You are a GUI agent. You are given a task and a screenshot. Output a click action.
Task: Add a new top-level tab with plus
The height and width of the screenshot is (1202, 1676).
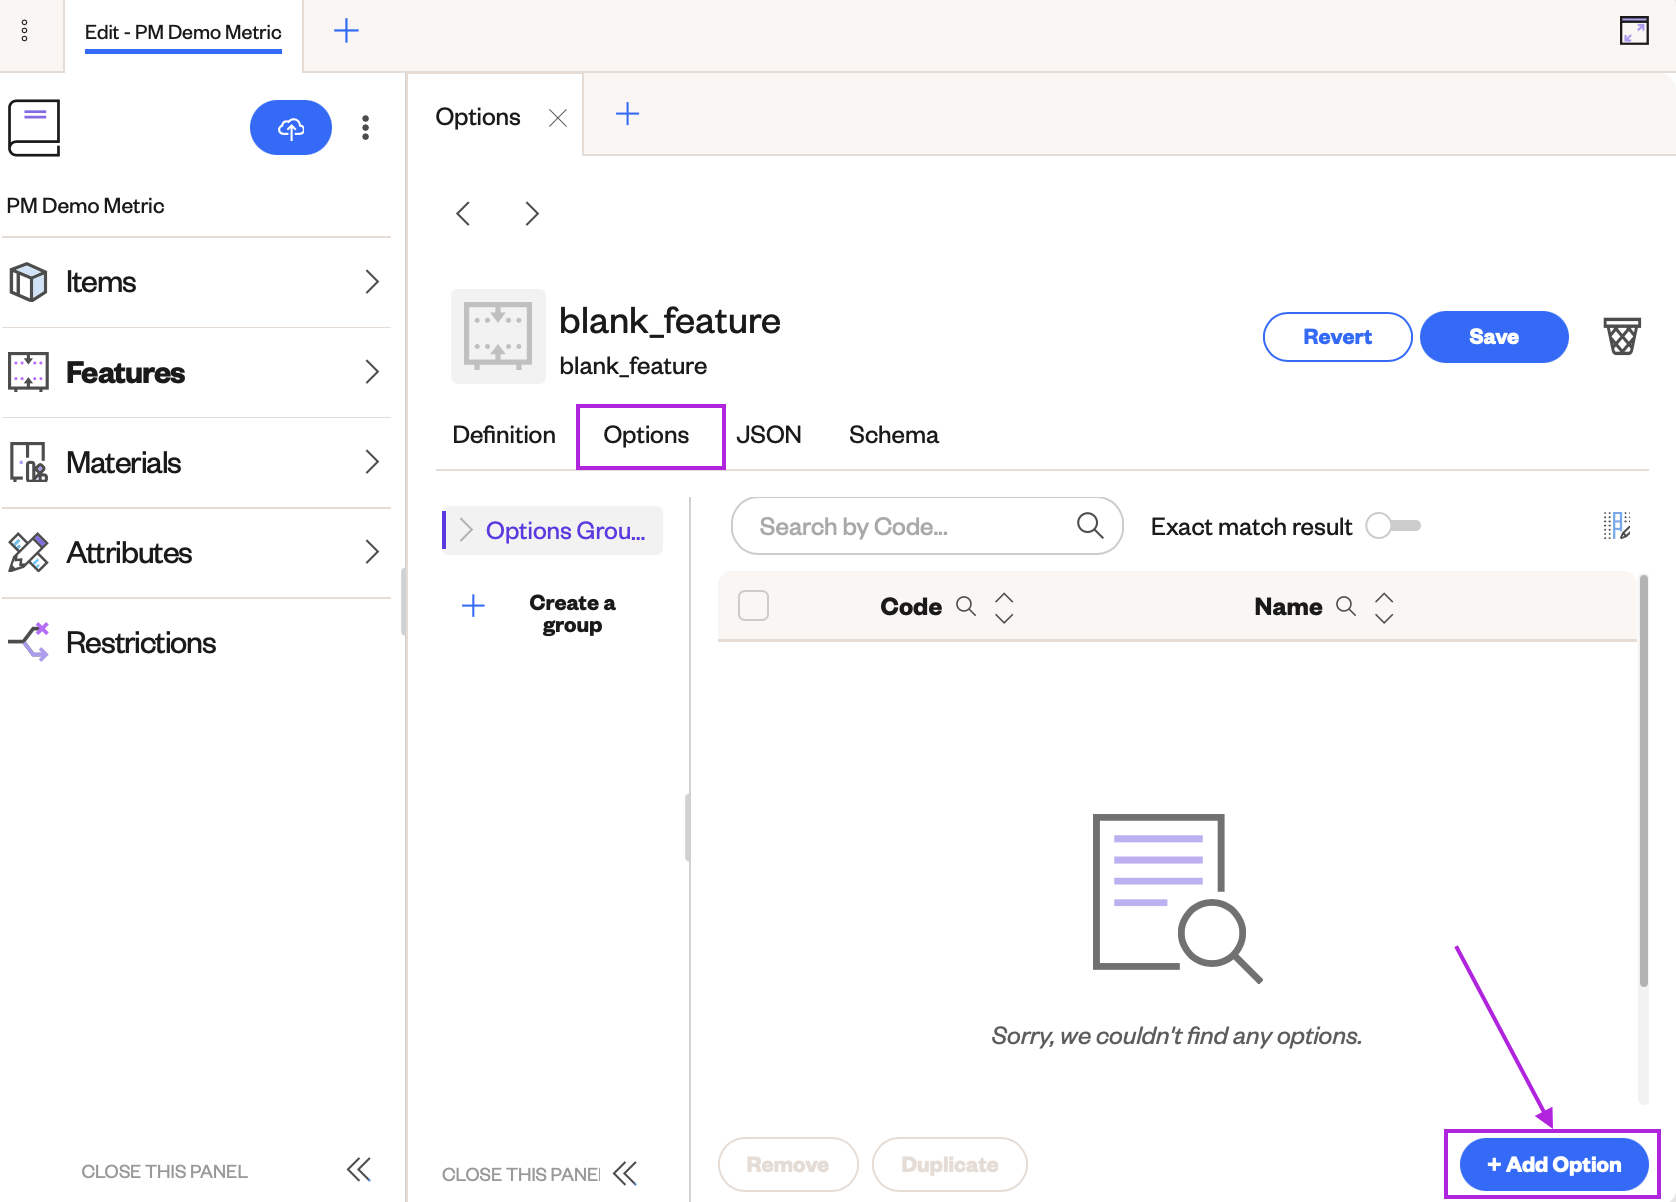pos(346,31)
